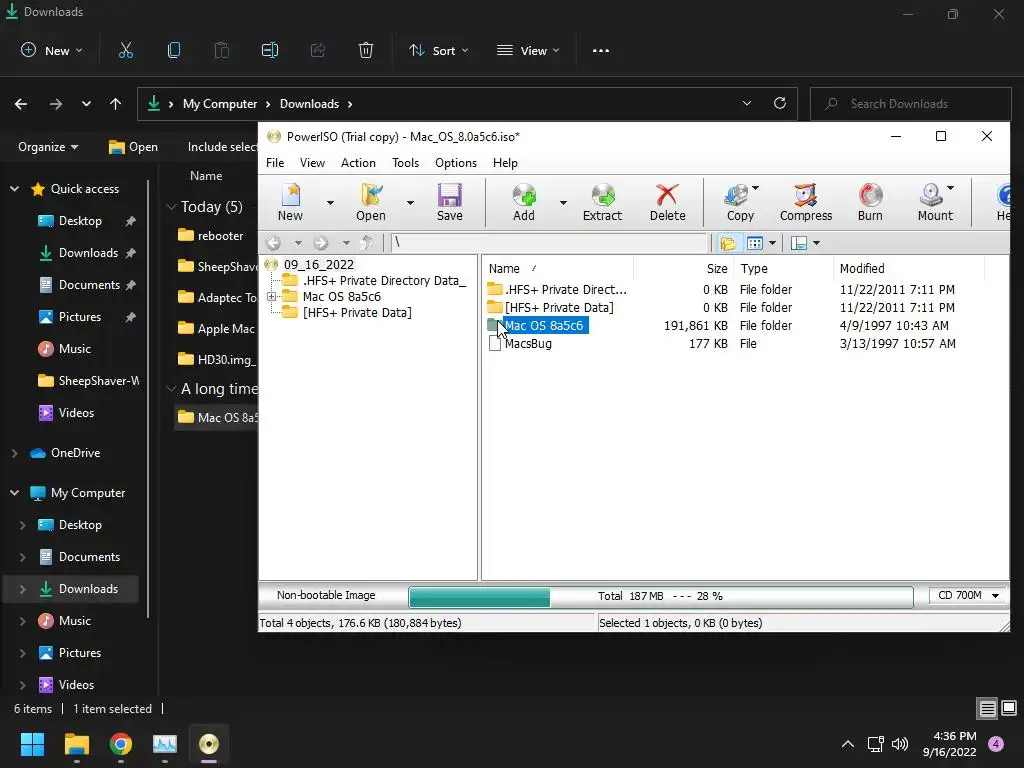The width and height of the screenshot is (1024, 768).
Task: Click the PowerISO view mode grid icon
Action: [755, 244]
